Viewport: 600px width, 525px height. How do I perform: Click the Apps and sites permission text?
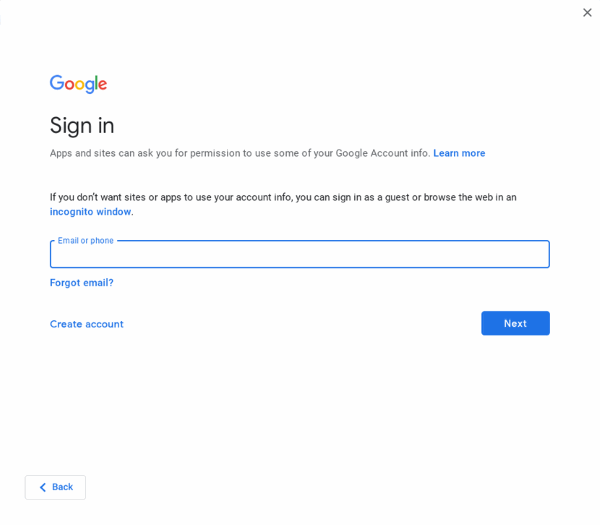[240, 153]
